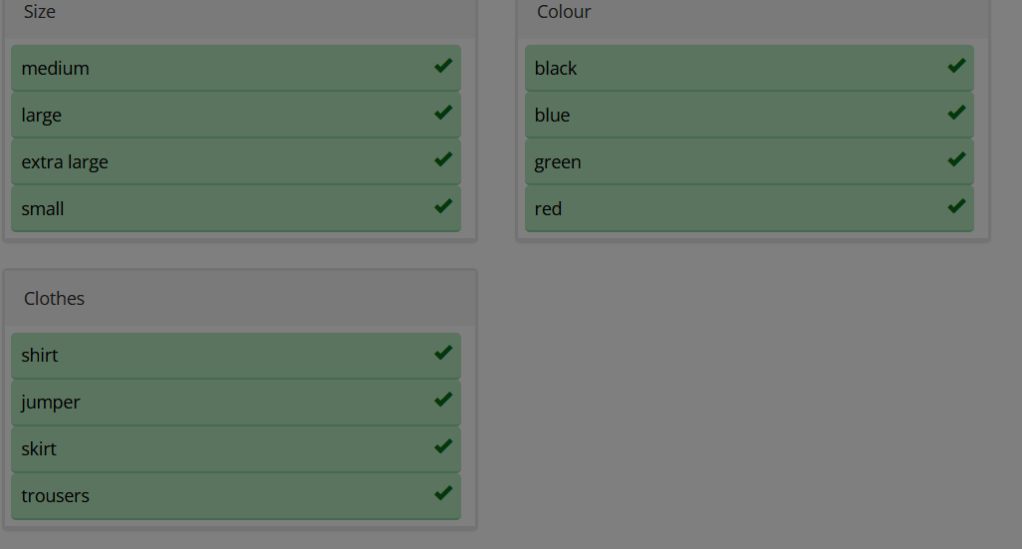The width and height of the screenshot is (1022, 549).
Task: Click the Size group header
Action: pyautogui.click(x=40, y=12)
